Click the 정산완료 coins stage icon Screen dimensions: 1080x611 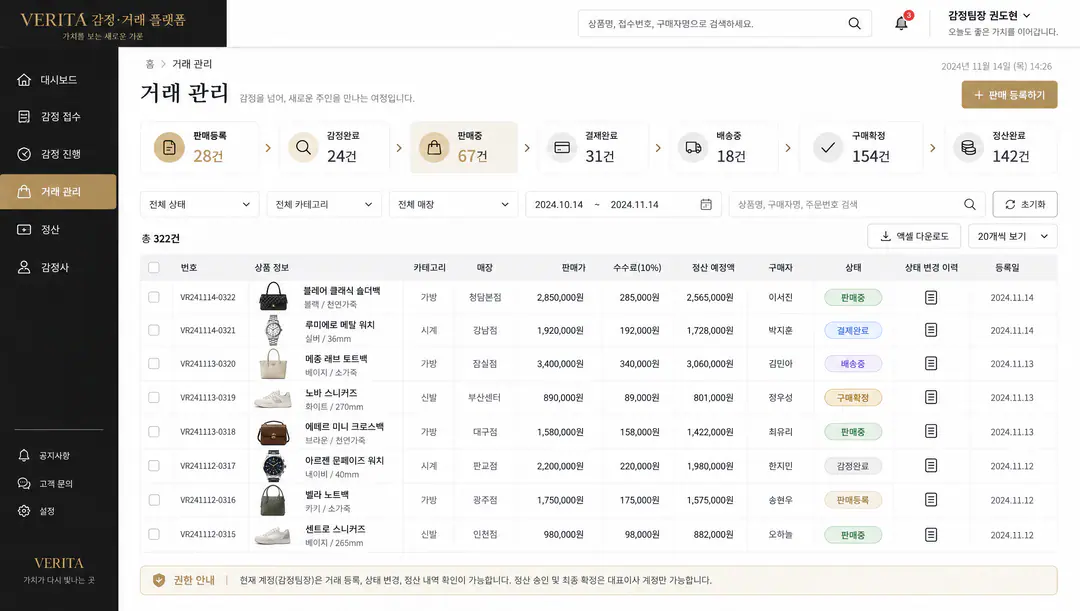pyautogui.click(x=968, y=147)
